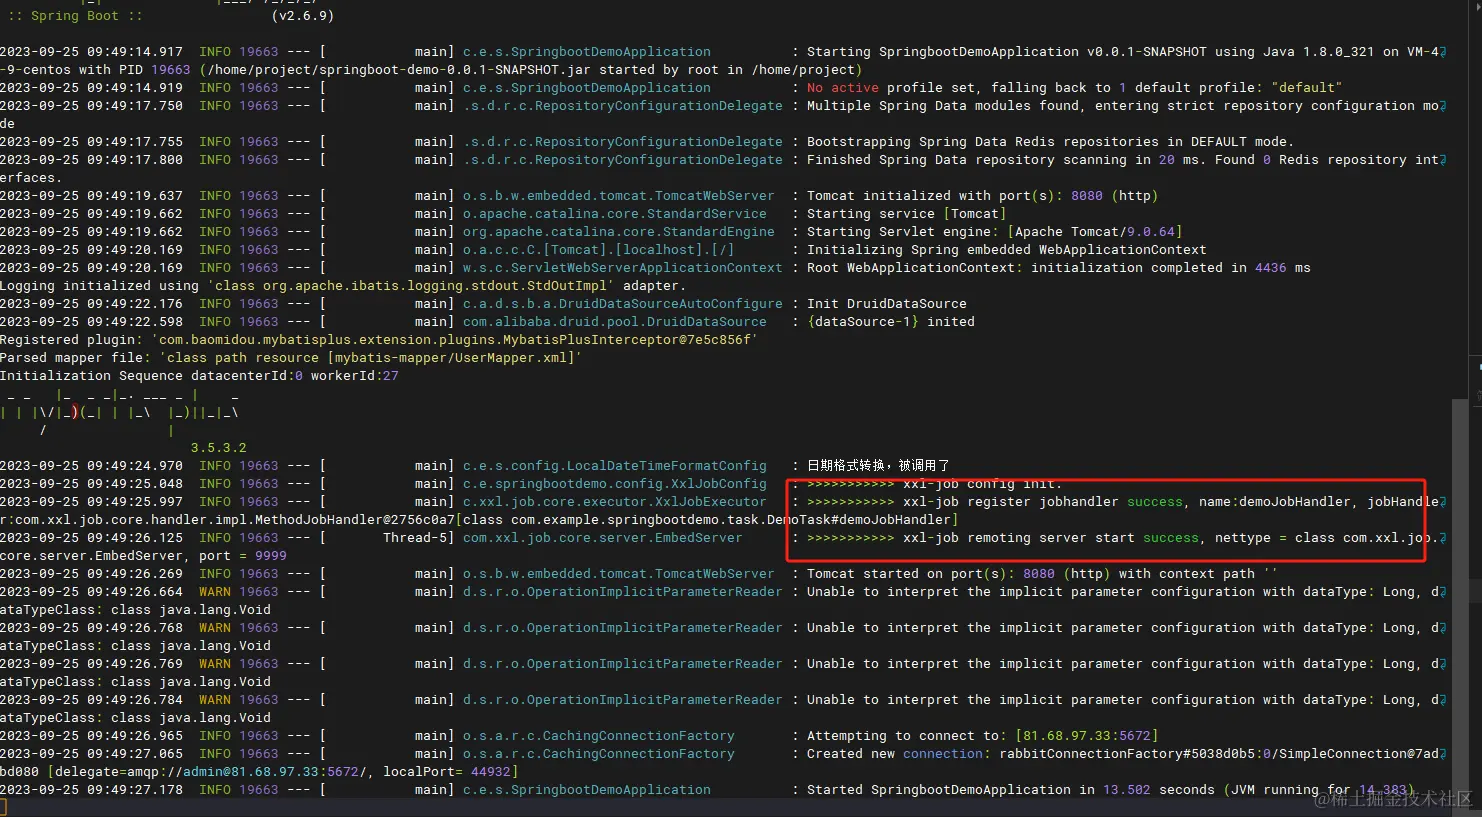Click timestamp '09:49:14.917' in the log
Viewport: 1482px width, 817px height.
pos(135,52)
